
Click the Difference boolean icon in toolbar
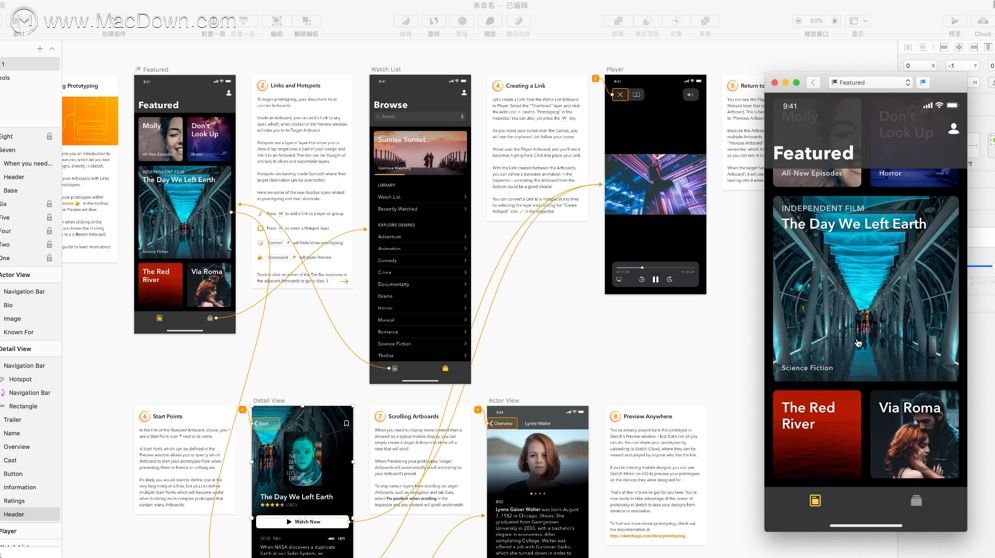pyautogui.click(x=705, y=21)
